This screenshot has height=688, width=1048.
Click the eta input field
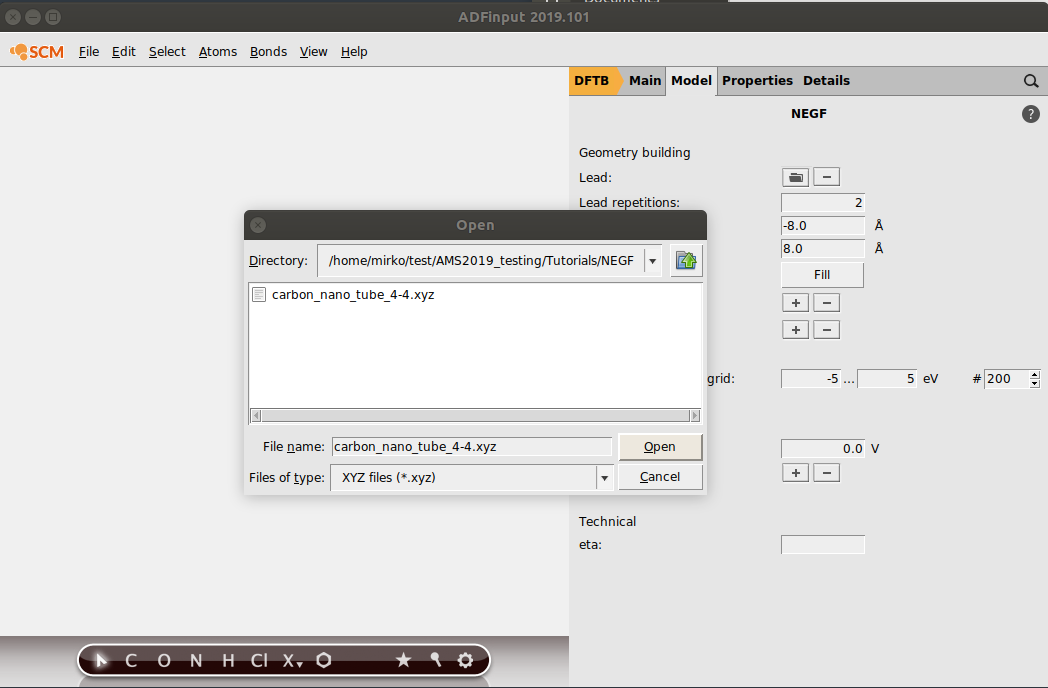823,545
